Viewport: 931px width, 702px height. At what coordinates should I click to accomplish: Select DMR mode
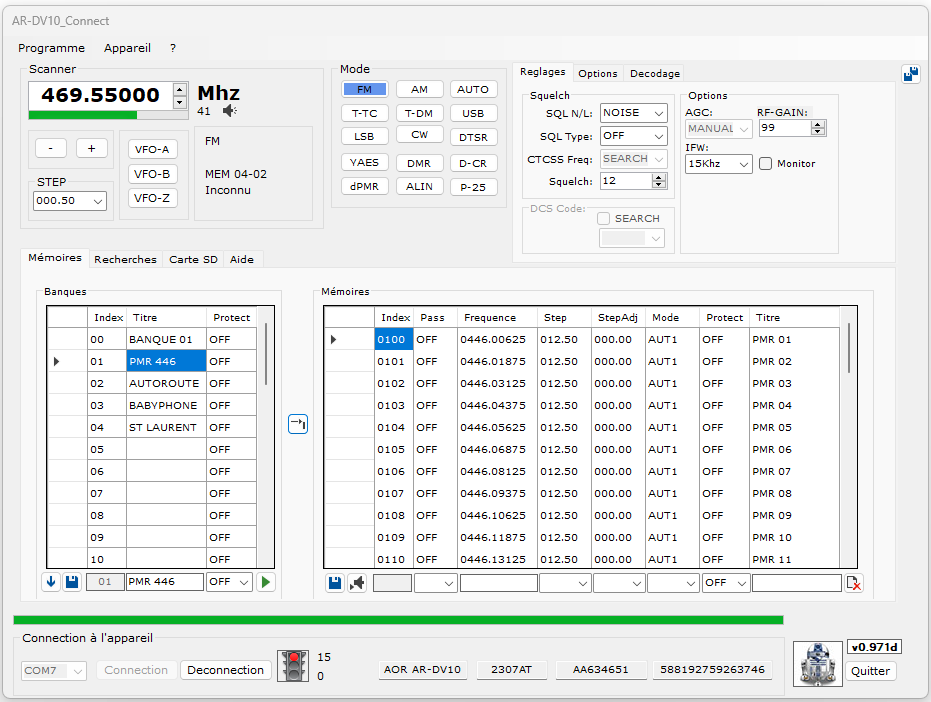(x=419, y=163)
